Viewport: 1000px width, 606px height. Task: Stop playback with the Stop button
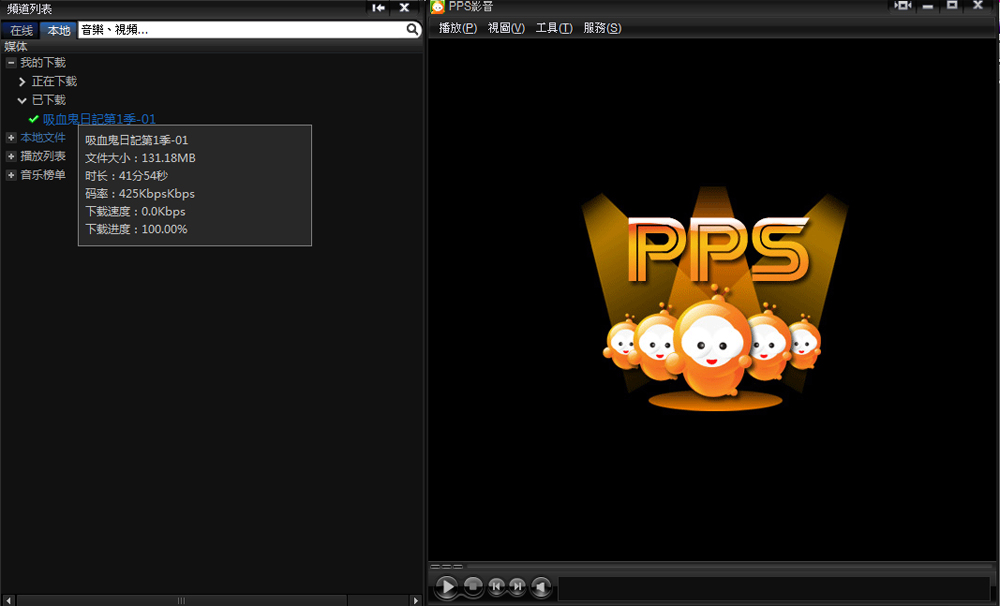pyautogui.click(x=473, y=585)
